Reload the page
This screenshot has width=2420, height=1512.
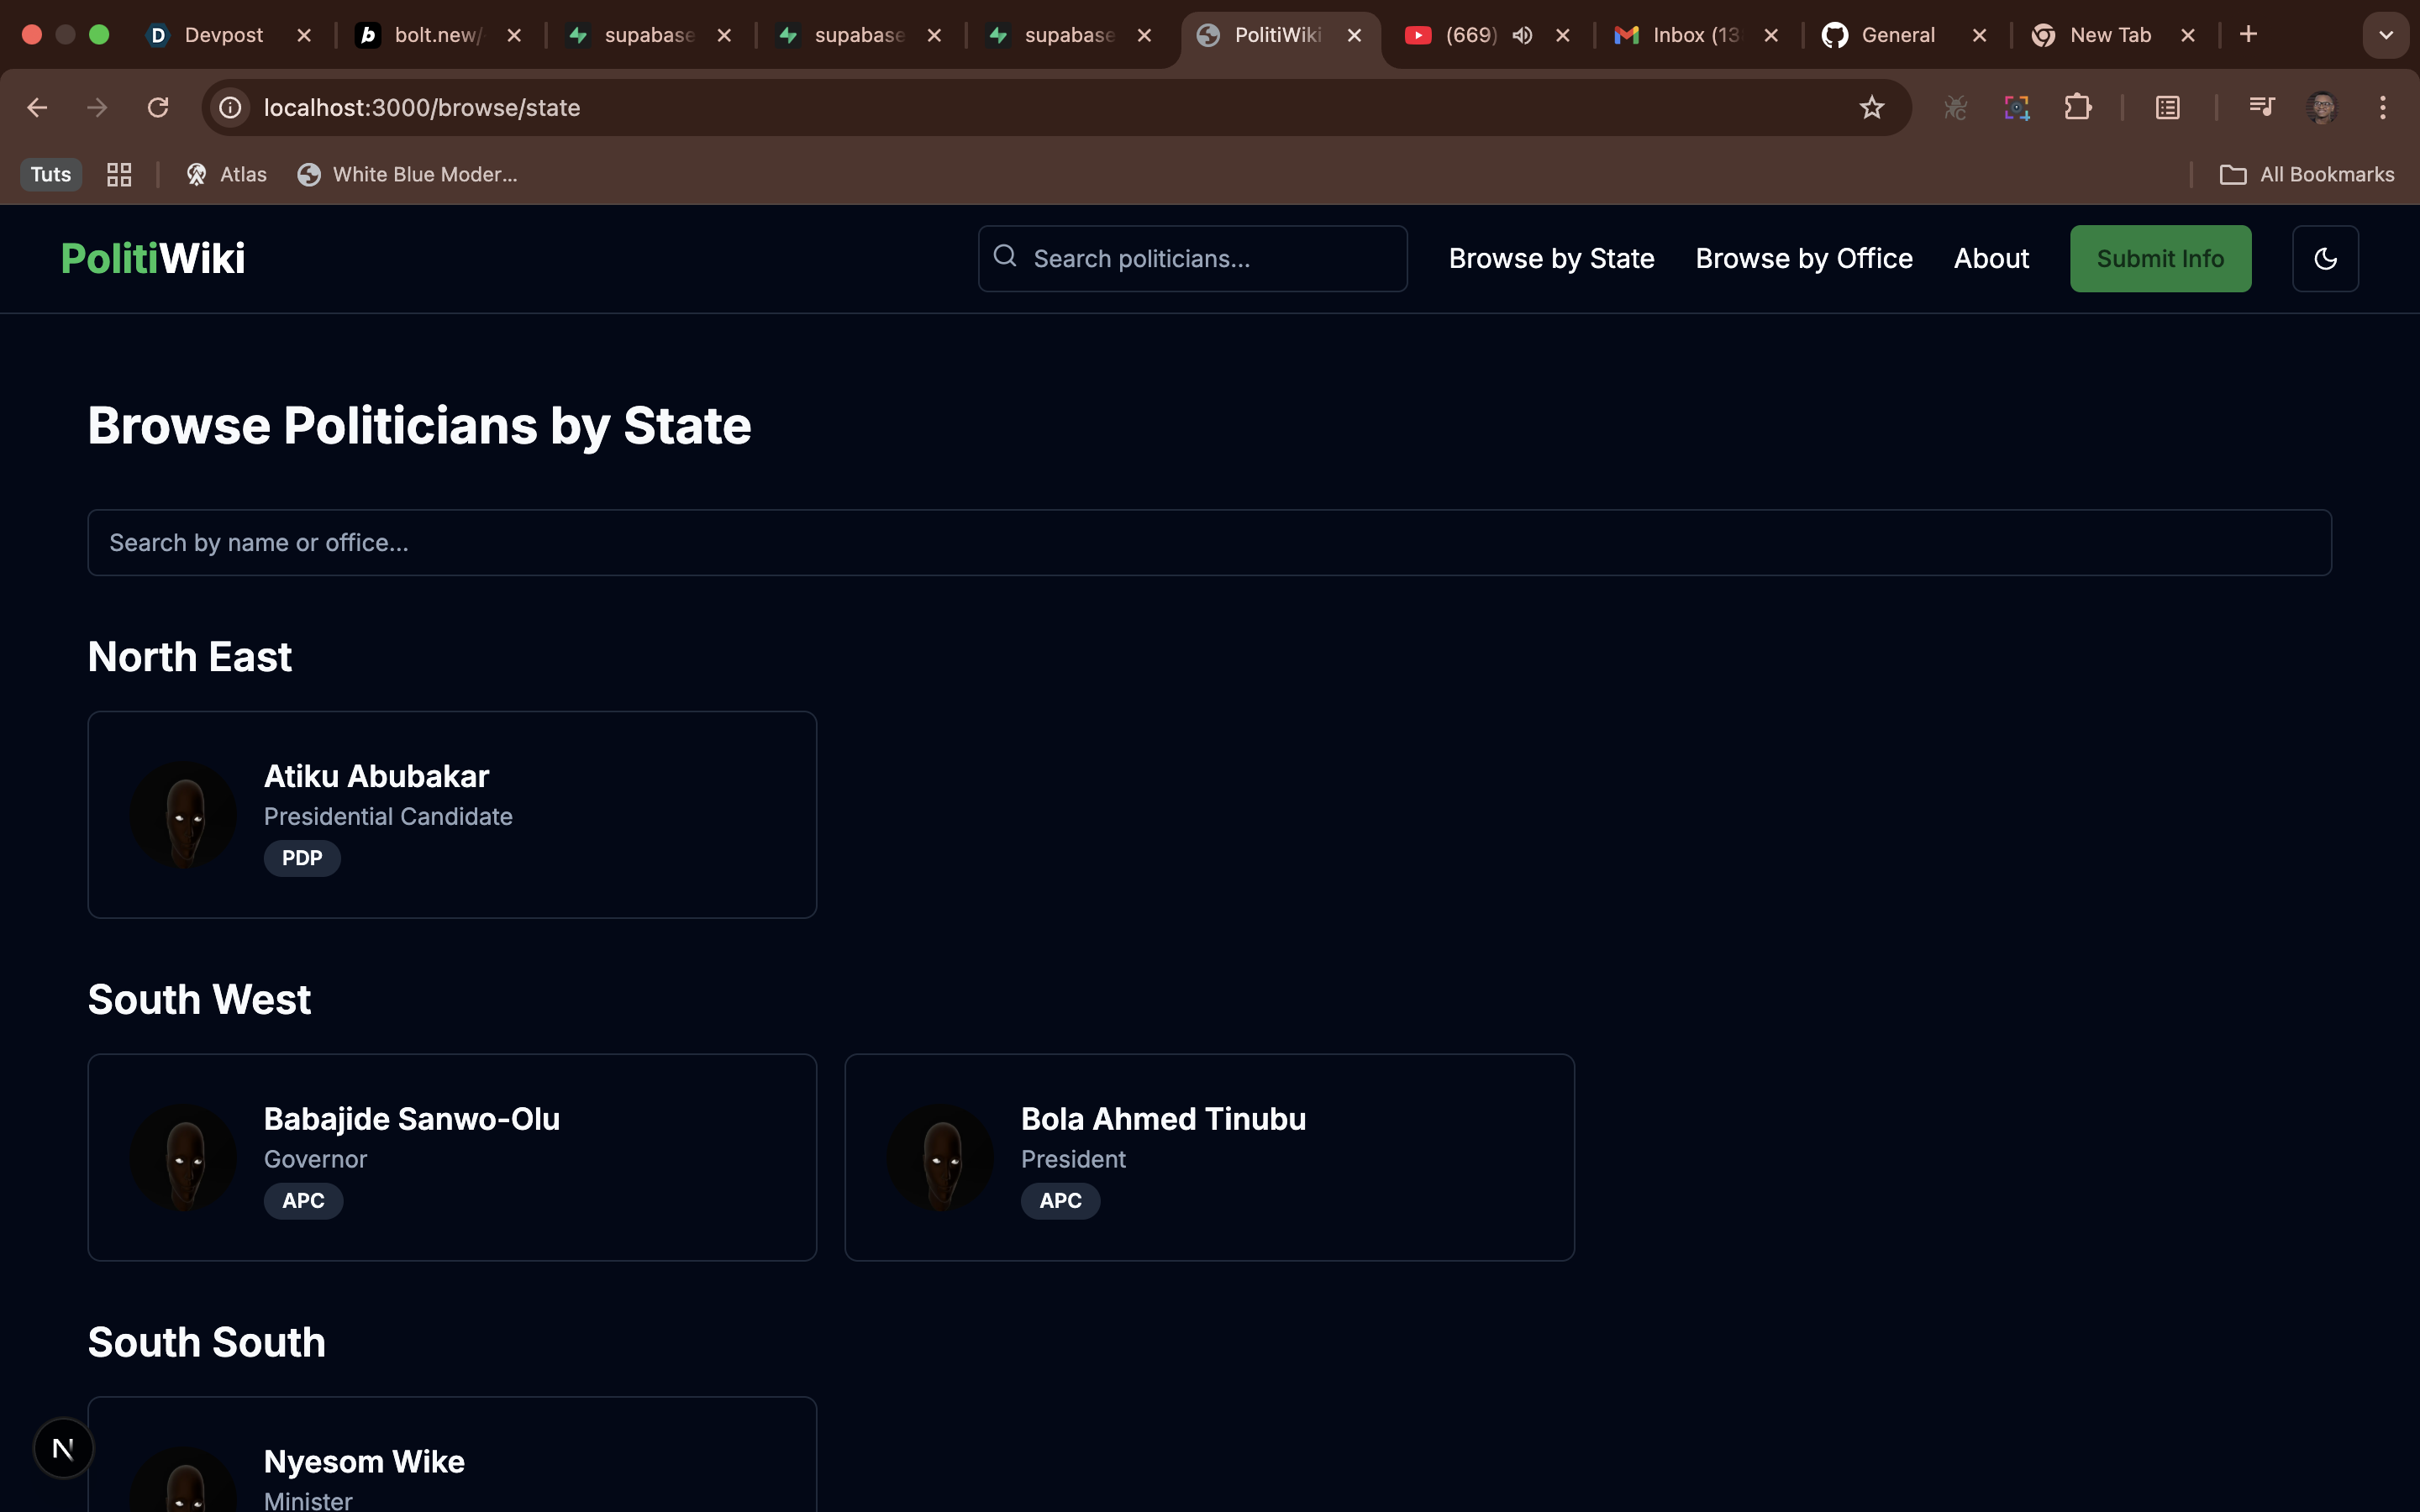pyautogui.click(x=157, y=107)
